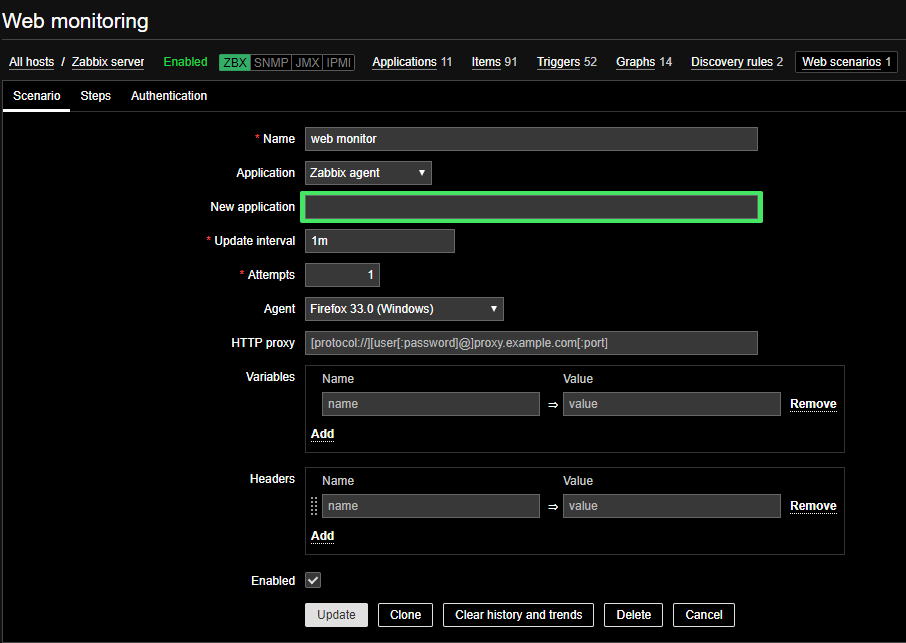Click the ZBX availability badge

click(235, 62)
